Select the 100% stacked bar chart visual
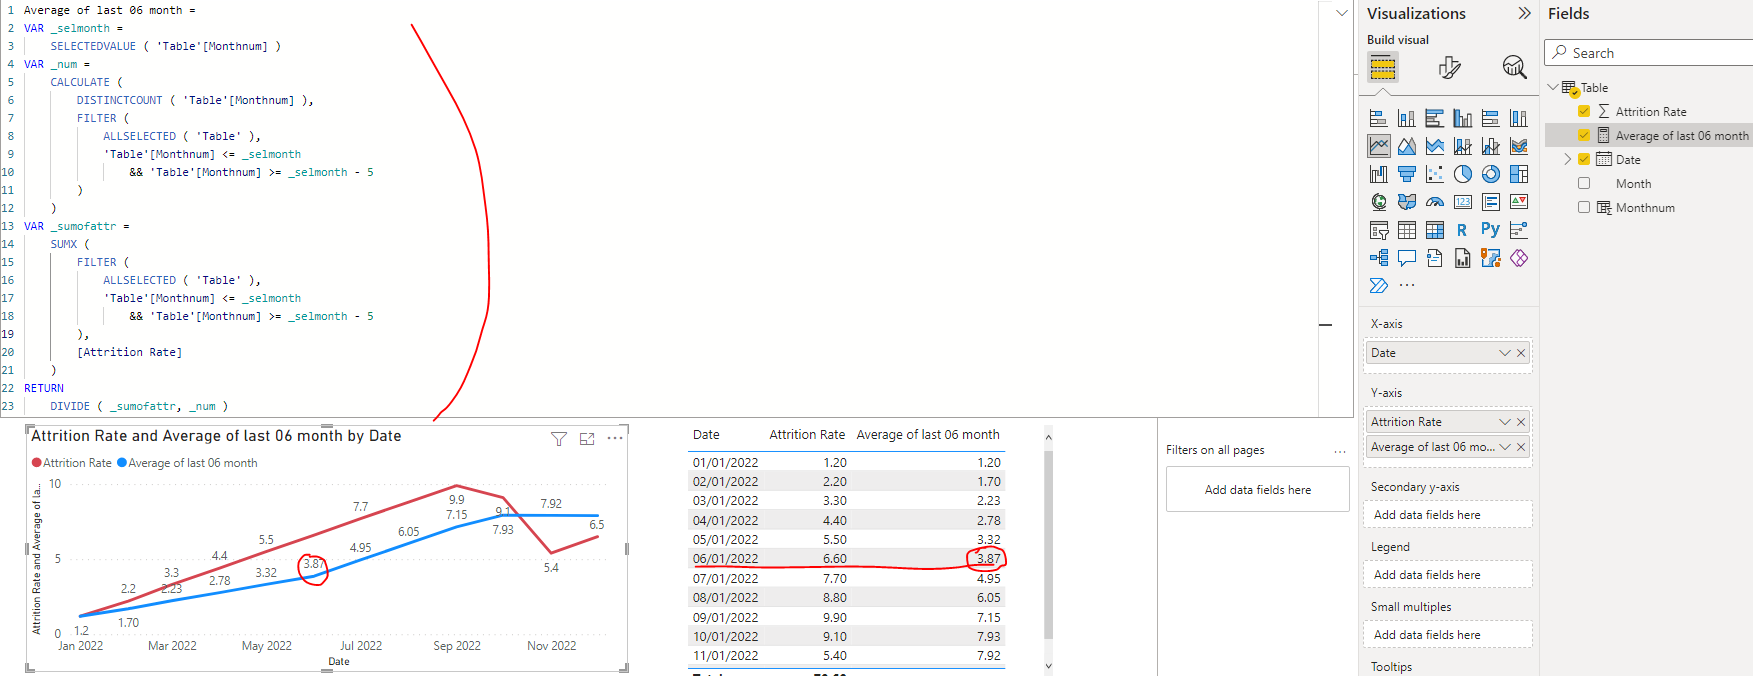Image resolution: width=1753 pixels, height=676 pixels. [x=1491, y=118]
